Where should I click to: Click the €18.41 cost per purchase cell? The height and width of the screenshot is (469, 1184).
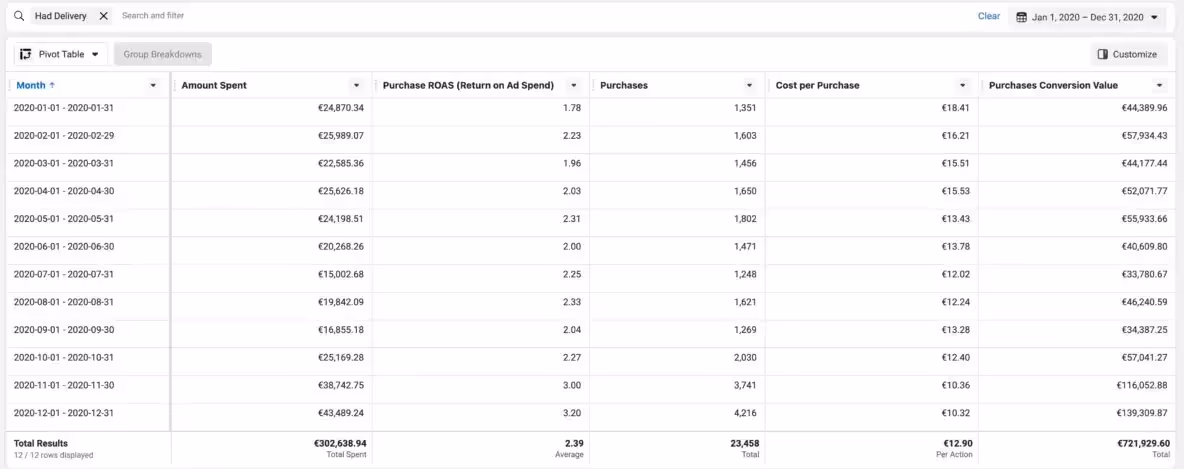(x=956, y=108)
